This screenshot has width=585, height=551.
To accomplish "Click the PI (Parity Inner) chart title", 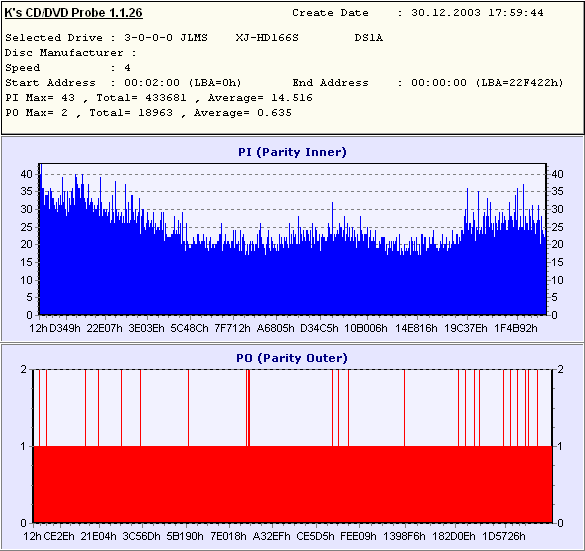I will [x=292, y=152].
